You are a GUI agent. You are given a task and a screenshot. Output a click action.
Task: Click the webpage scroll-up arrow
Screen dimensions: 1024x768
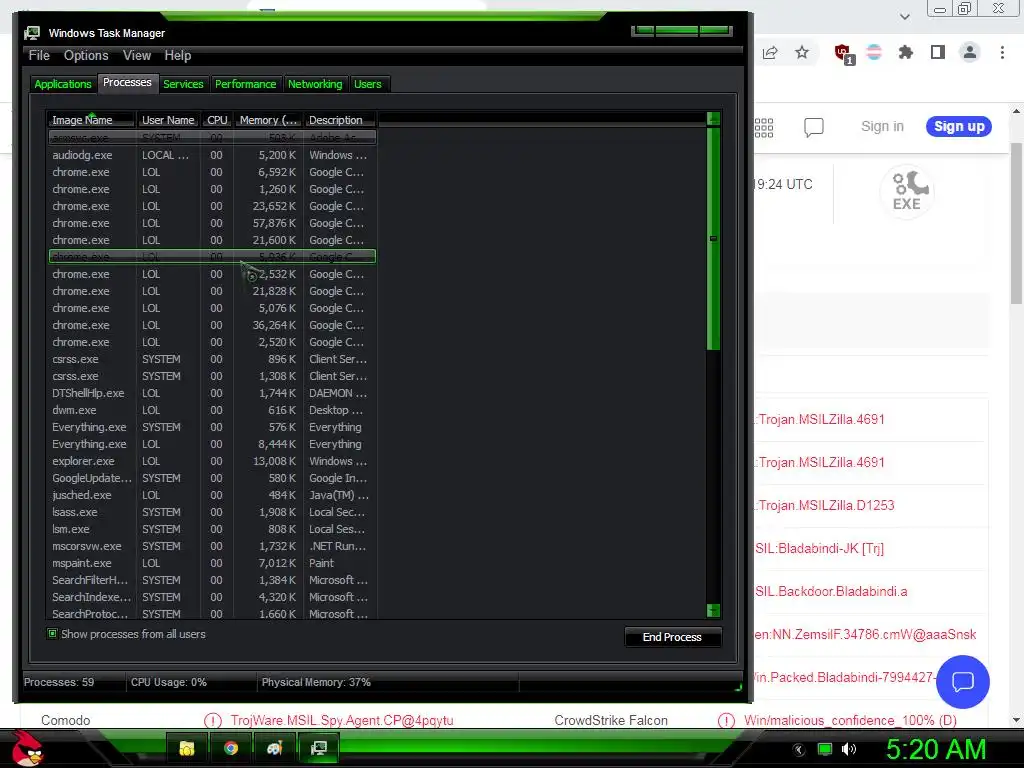pyautogui.click(x=1016, y=112)
